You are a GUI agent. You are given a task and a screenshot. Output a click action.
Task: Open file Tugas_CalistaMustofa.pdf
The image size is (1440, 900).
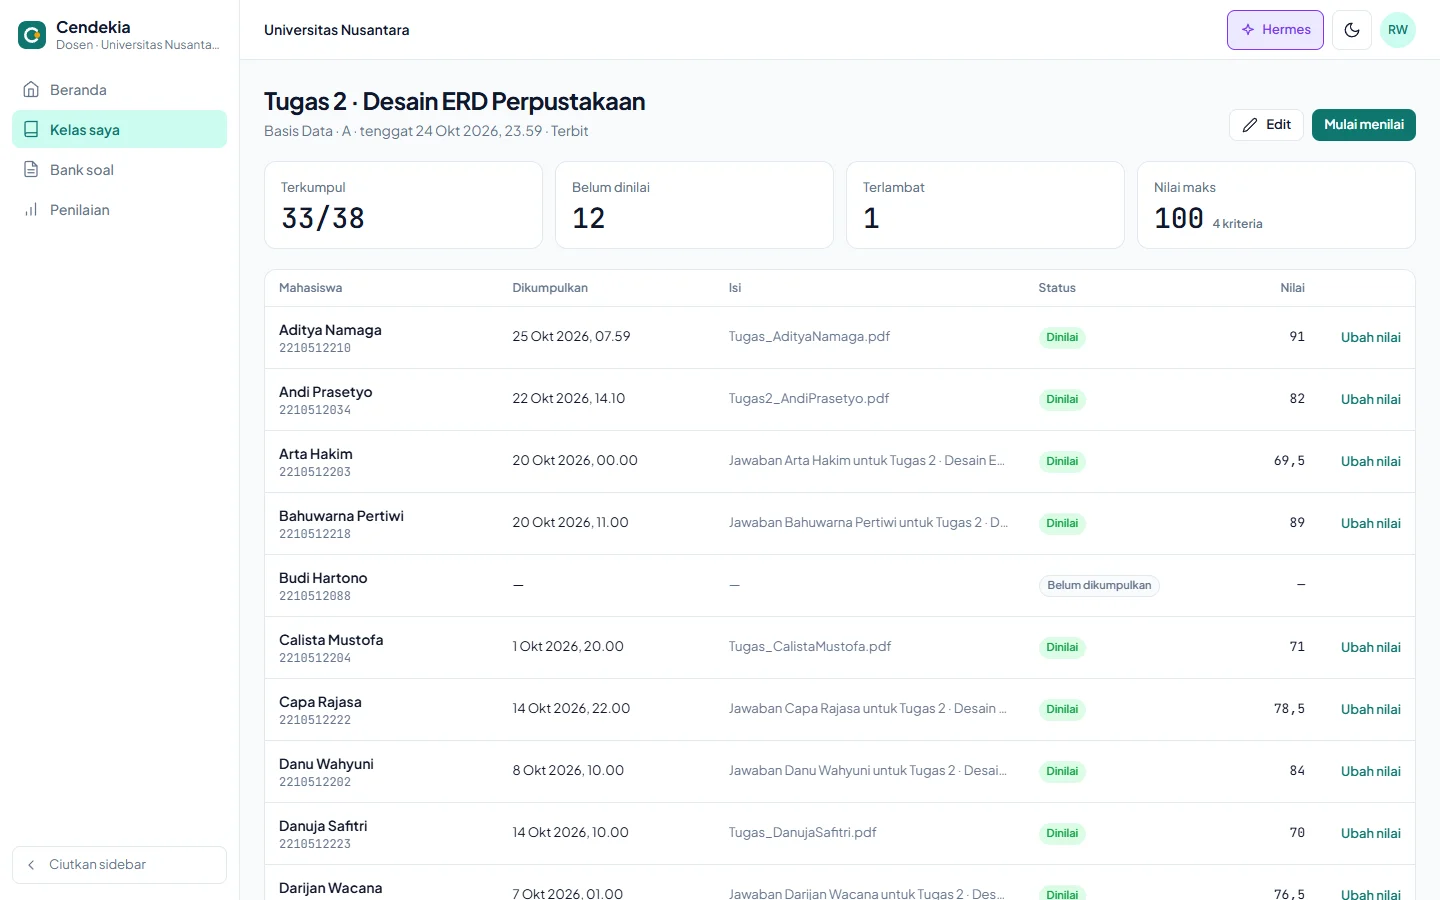810,647
